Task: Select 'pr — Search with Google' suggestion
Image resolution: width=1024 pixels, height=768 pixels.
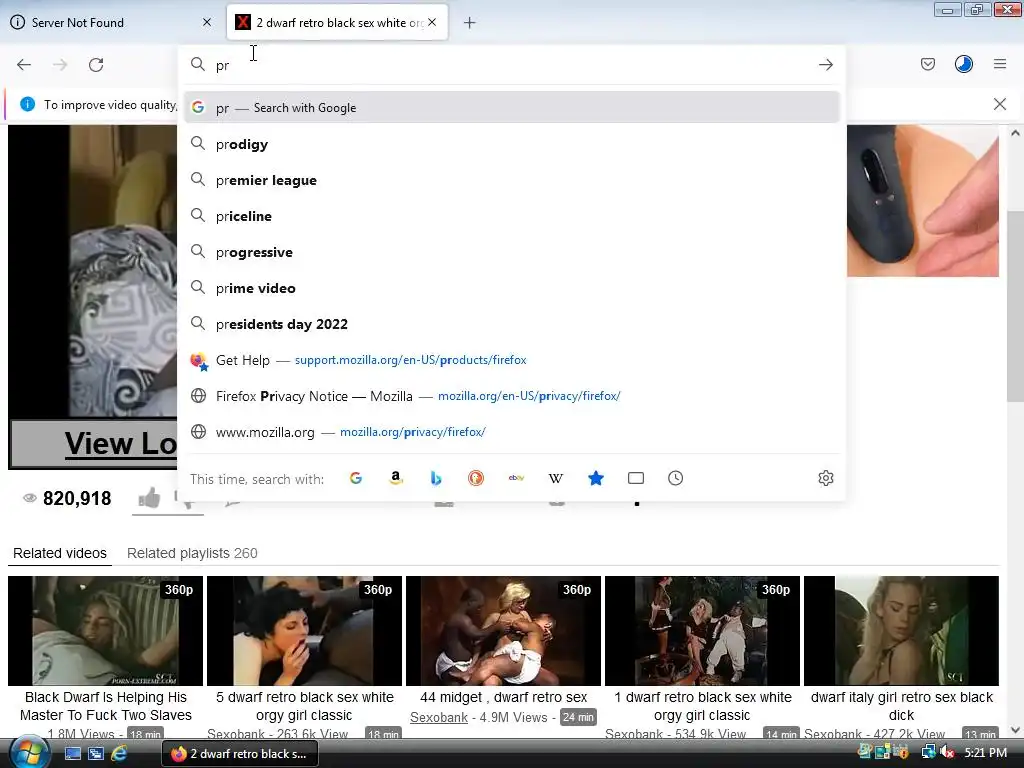Action: coord(511,108)
